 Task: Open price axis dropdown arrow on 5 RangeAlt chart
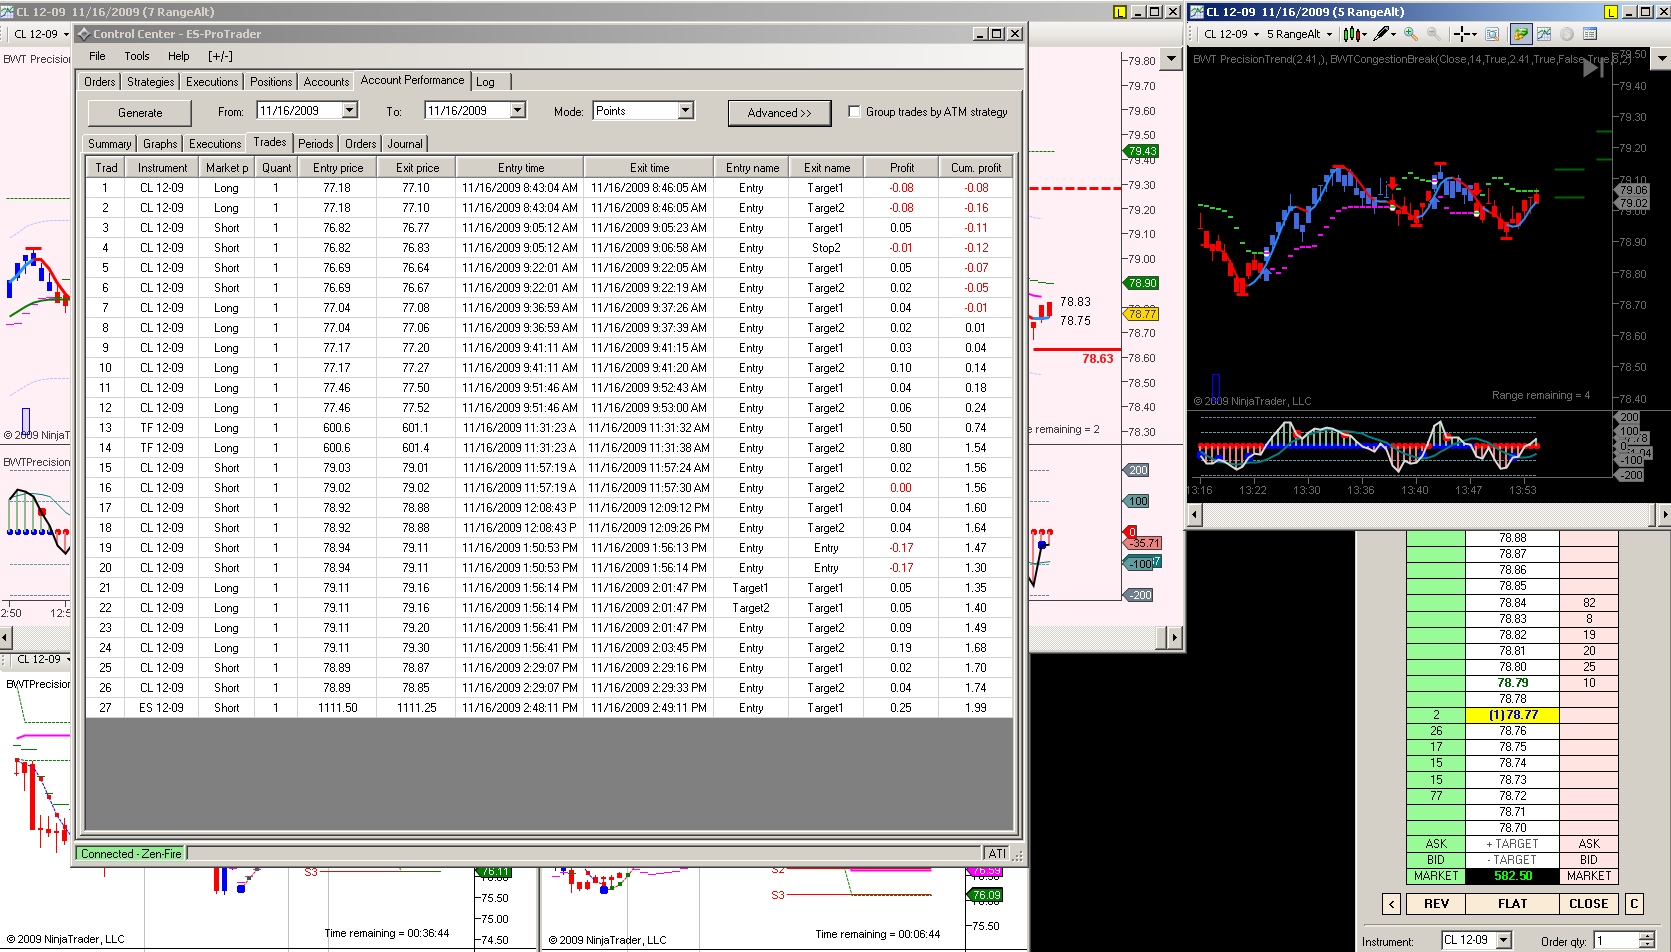tap(1663, 59)
